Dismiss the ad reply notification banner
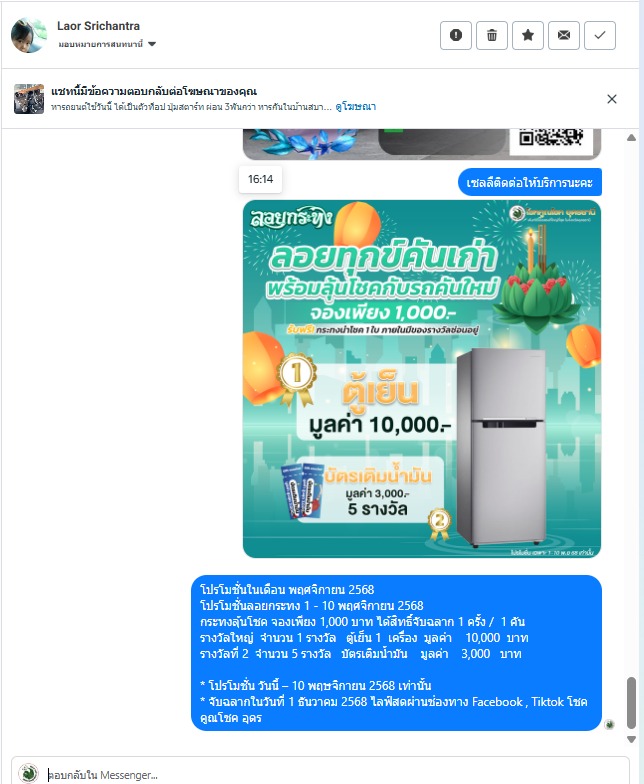The height and width of the screenshot is (784, 644). pyautogui.click(x=612, y=99)
